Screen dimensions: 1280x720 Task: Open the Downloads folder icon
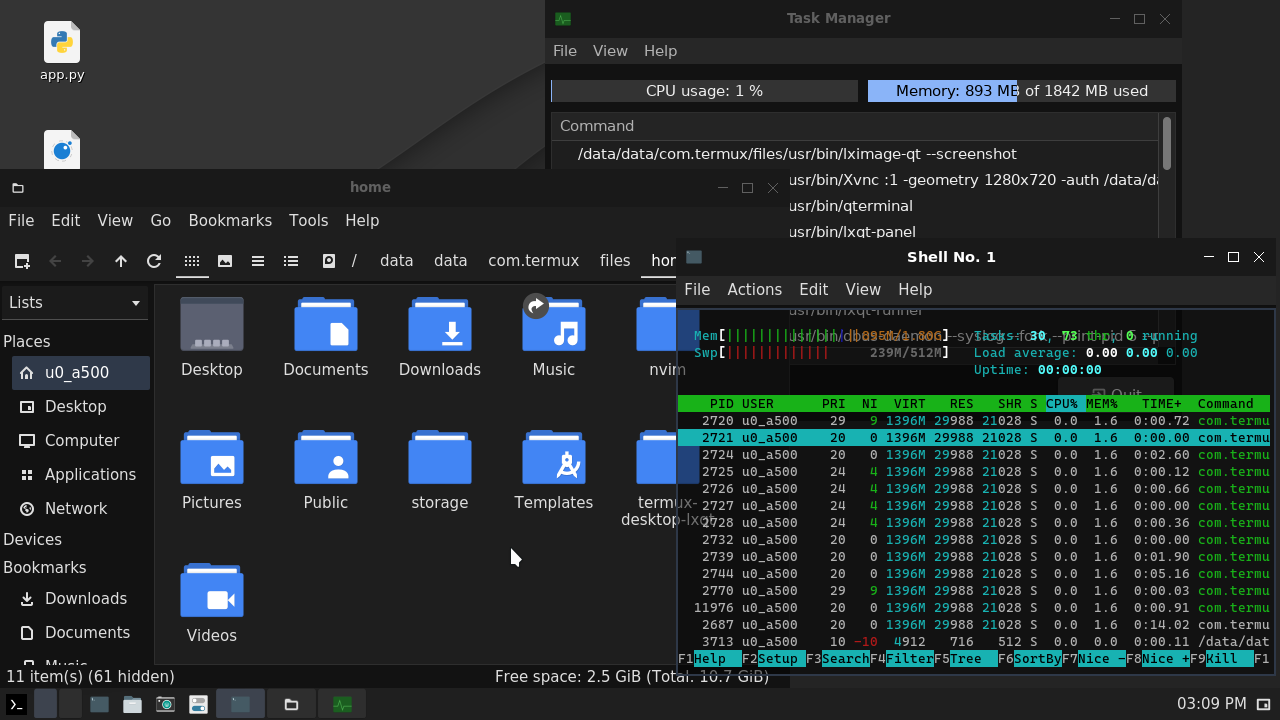pyautogui.click(x=440, y=338)
